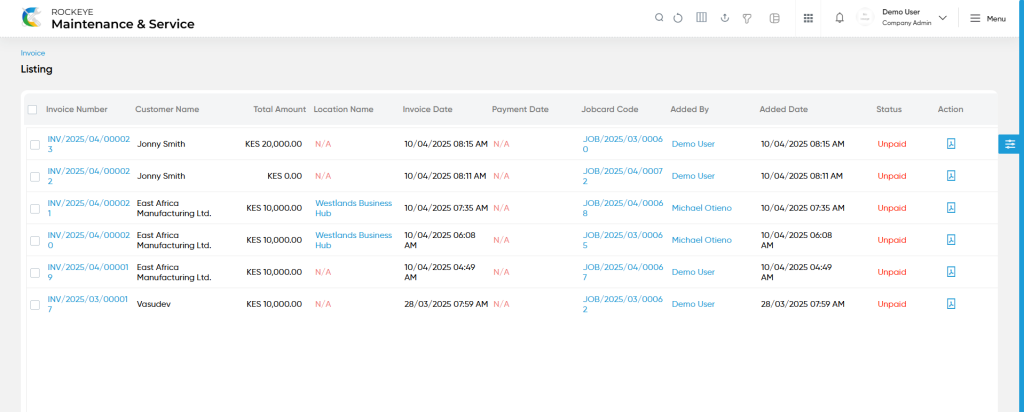Image resolution: width=1024 pixels, height=412 pixels.
Task: Check the box for invoice INV/2025/04/000021
Action: 35,208
